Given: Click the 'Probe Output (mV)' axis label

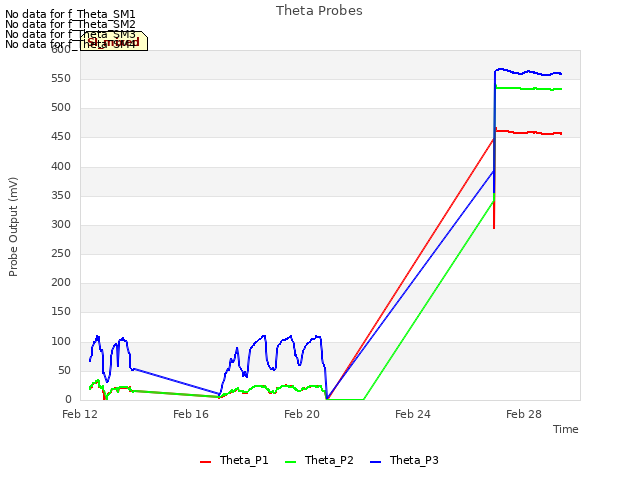Looking at the screenshot, I should [13, 227].
